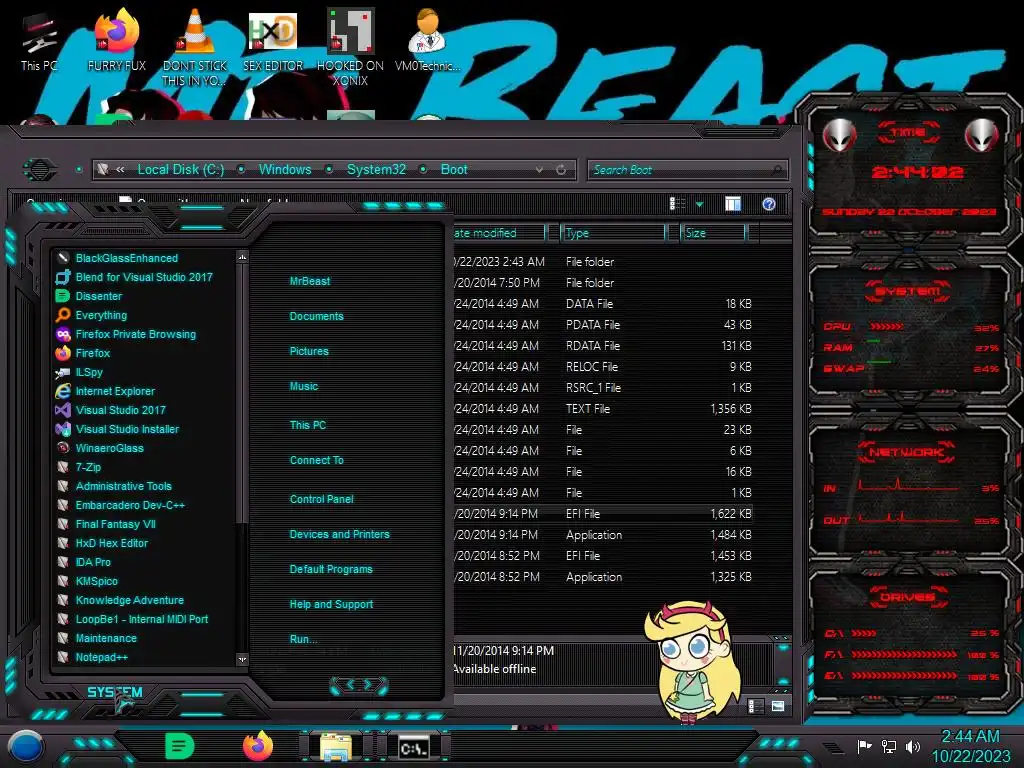Image resolution: width=1024 pixels, height=768 pixels.
Task: Open the SEX EDITOR HxD desktop shortcut
Action: [272, 42]
